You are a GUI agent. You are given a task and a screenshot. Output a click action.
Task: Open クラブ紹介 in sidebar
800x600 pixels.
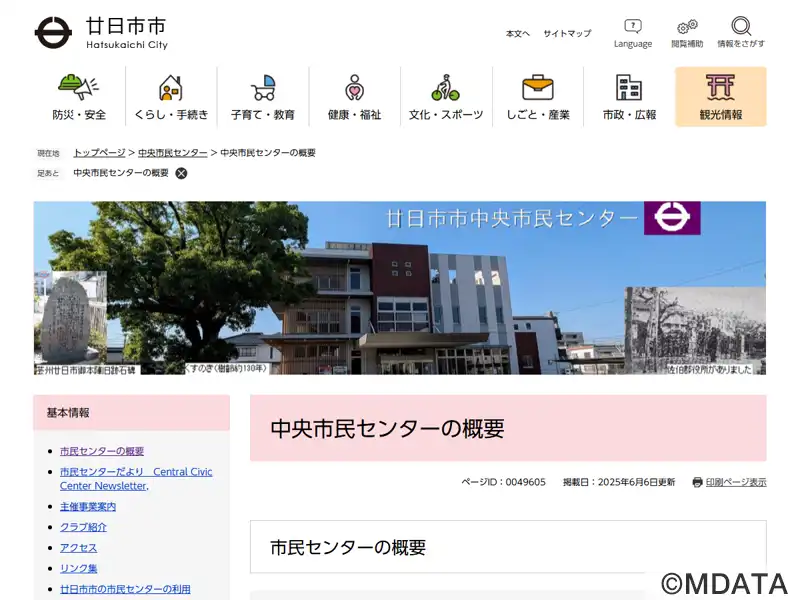click(83, 527)
